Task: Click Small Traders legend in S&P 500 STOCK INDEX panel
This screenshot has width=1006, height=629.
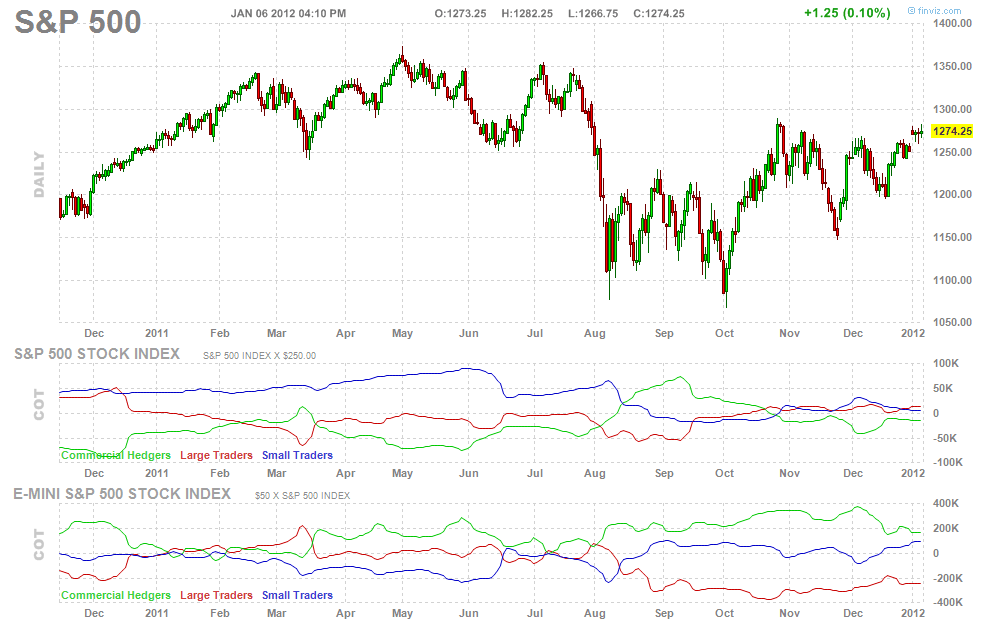Action: (297, 455)
